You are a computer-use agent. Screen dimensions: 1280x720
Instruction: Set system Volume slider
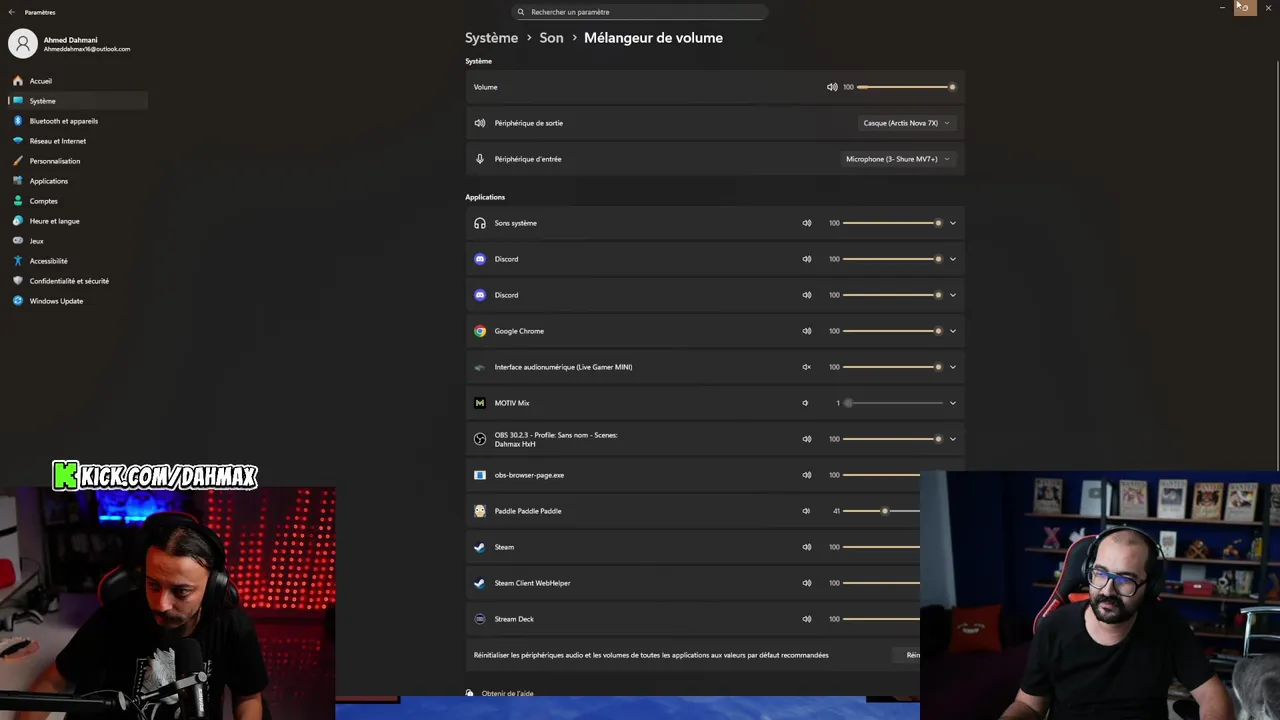coord(905,87)
